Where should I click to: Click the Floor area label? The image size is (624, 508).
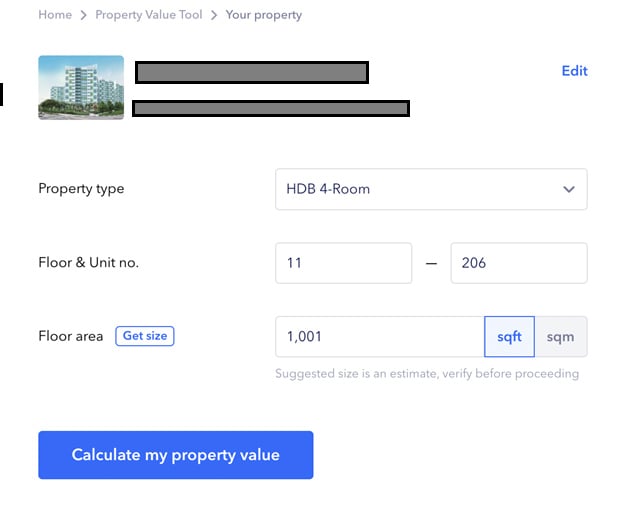71,336
